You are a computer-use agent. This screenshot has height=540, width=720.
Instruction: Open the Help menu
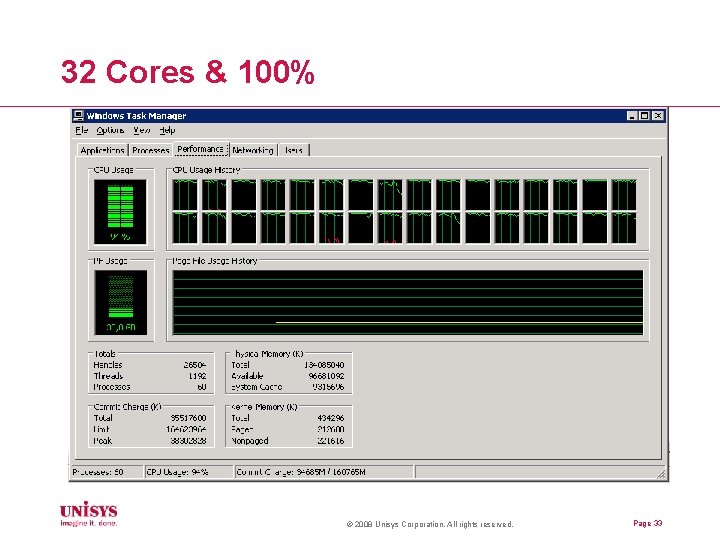[x=168, y=130]
